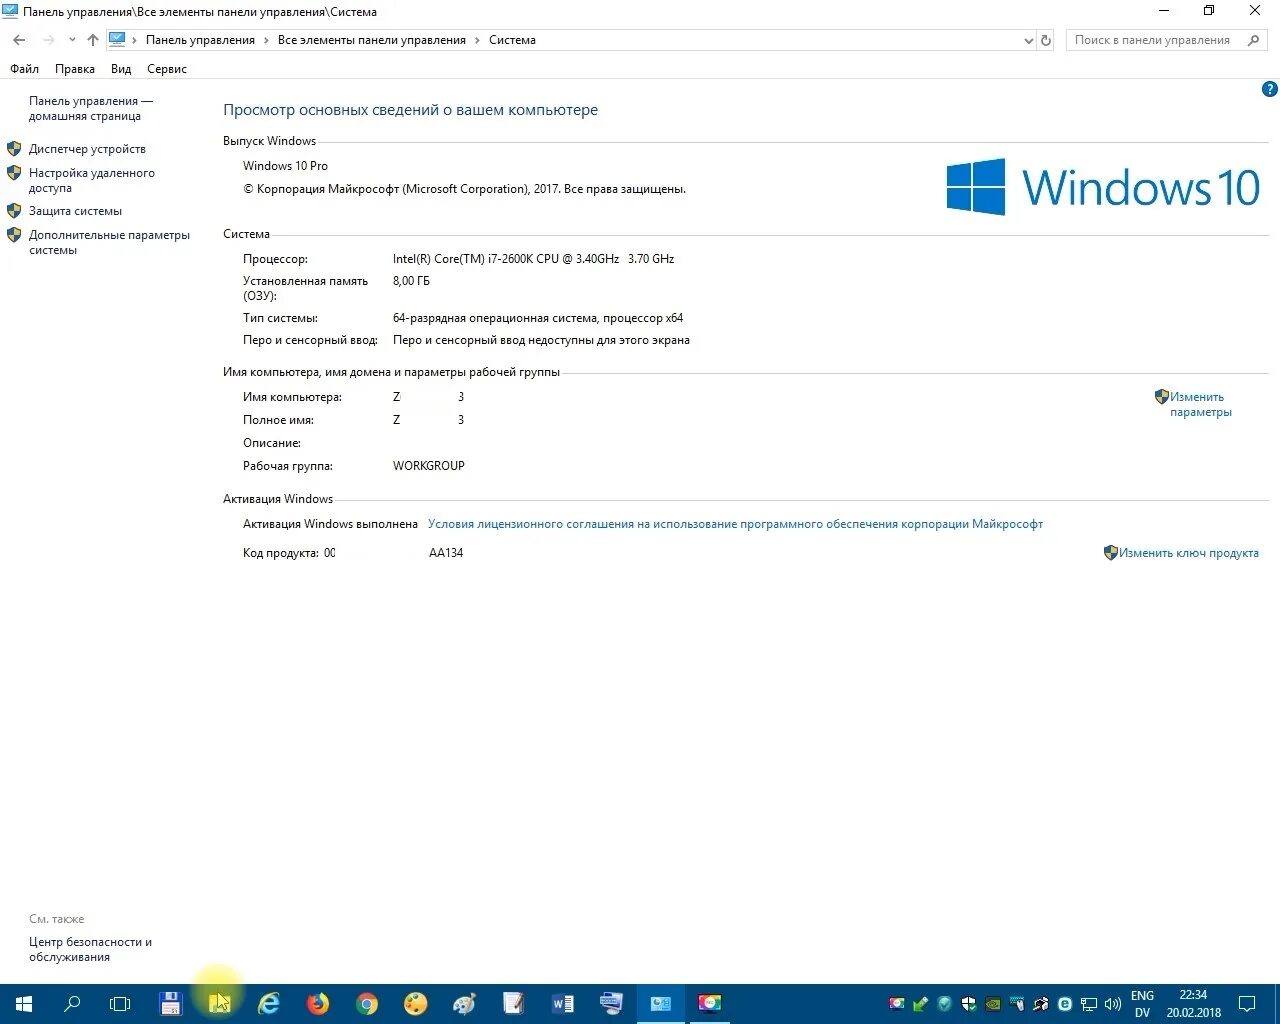Open Windows Defender shield in tray
1280x1024 pixels.
pyautogui.click(x=969, y=1003)
